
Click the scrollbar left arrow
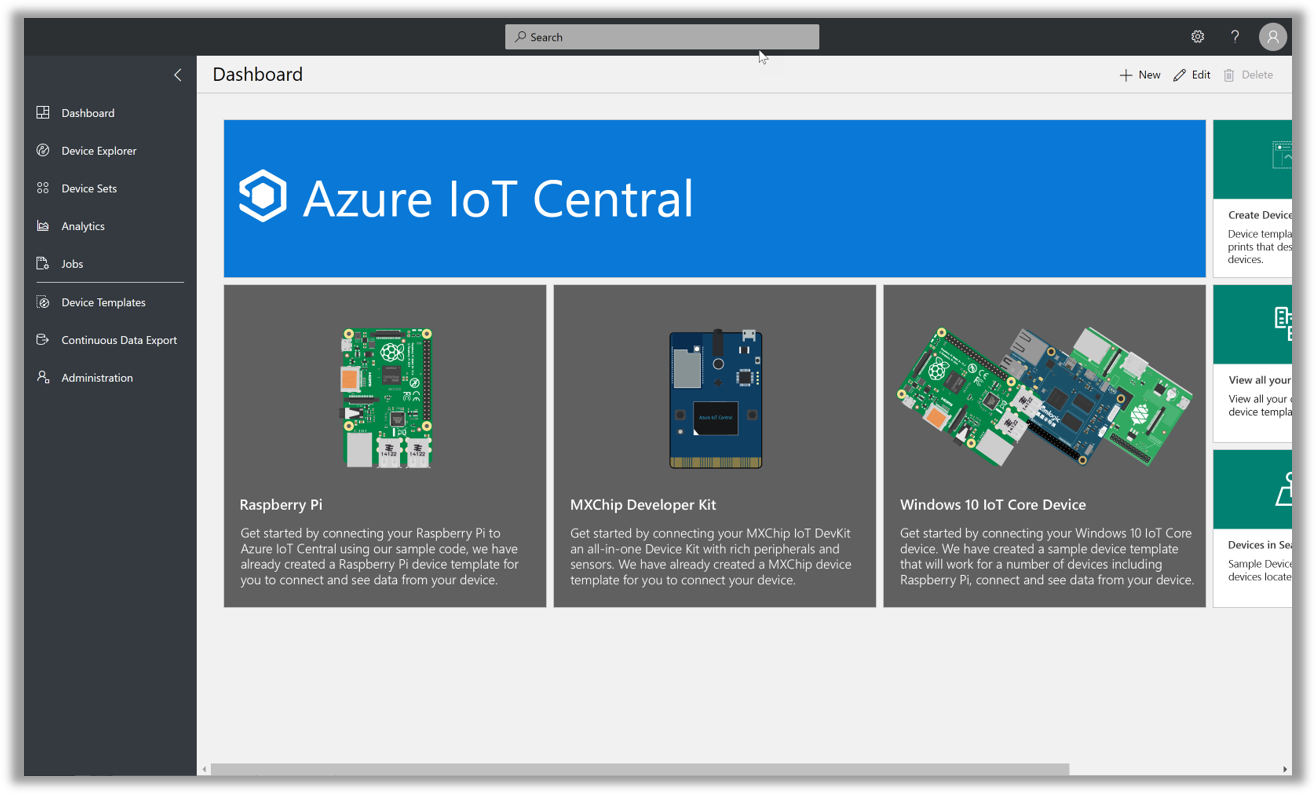[x=205, y=769]
